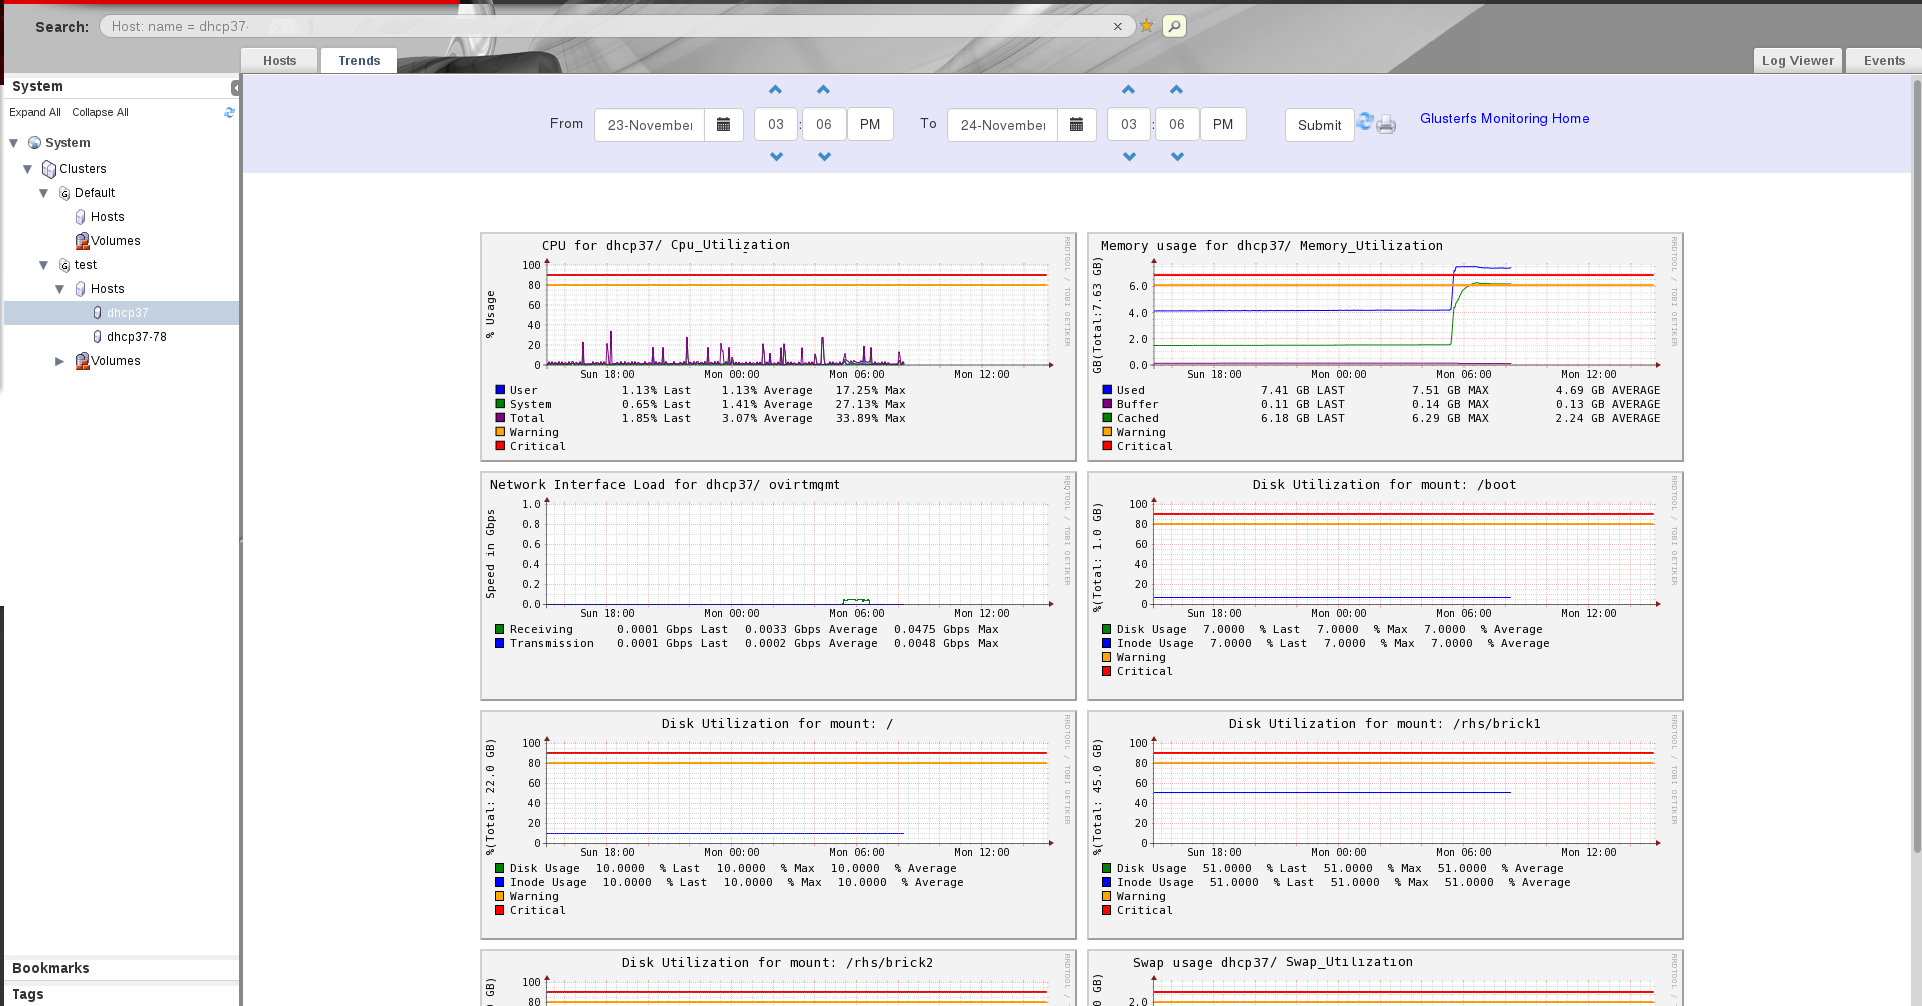
Task: Toggle To time AM/PM button
Action: pos(1222,125)
